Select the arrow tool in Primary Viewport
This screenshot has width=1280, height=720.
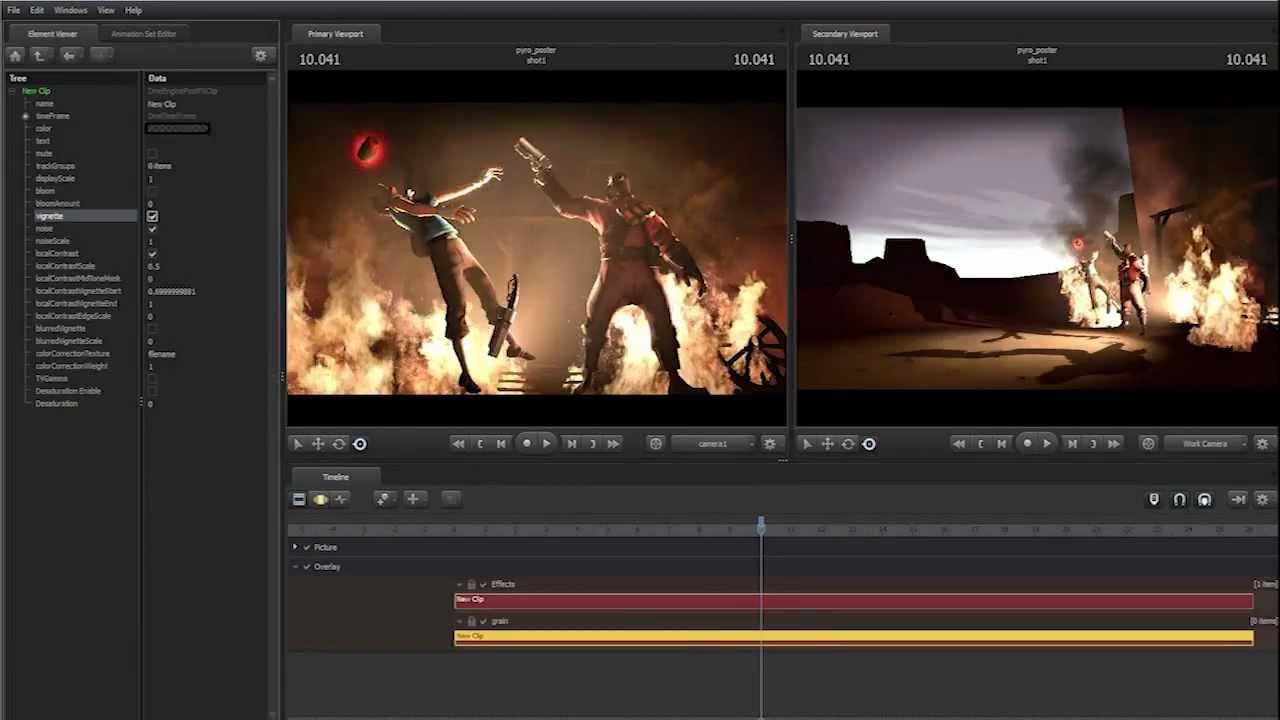click(297, 444)
